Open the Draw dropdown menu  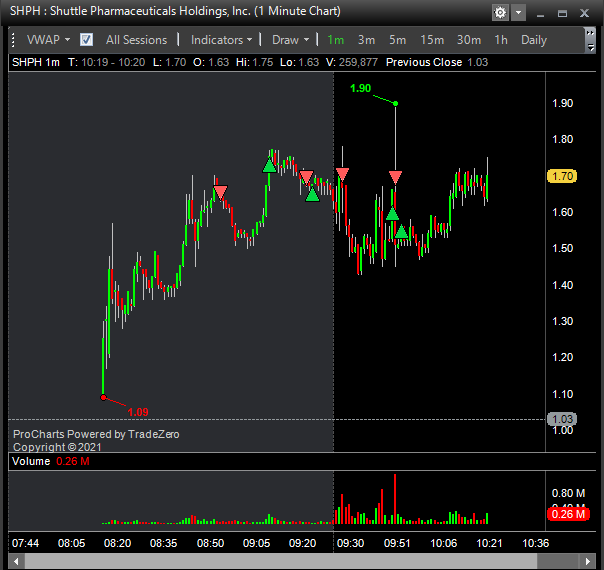coord(290,40)
